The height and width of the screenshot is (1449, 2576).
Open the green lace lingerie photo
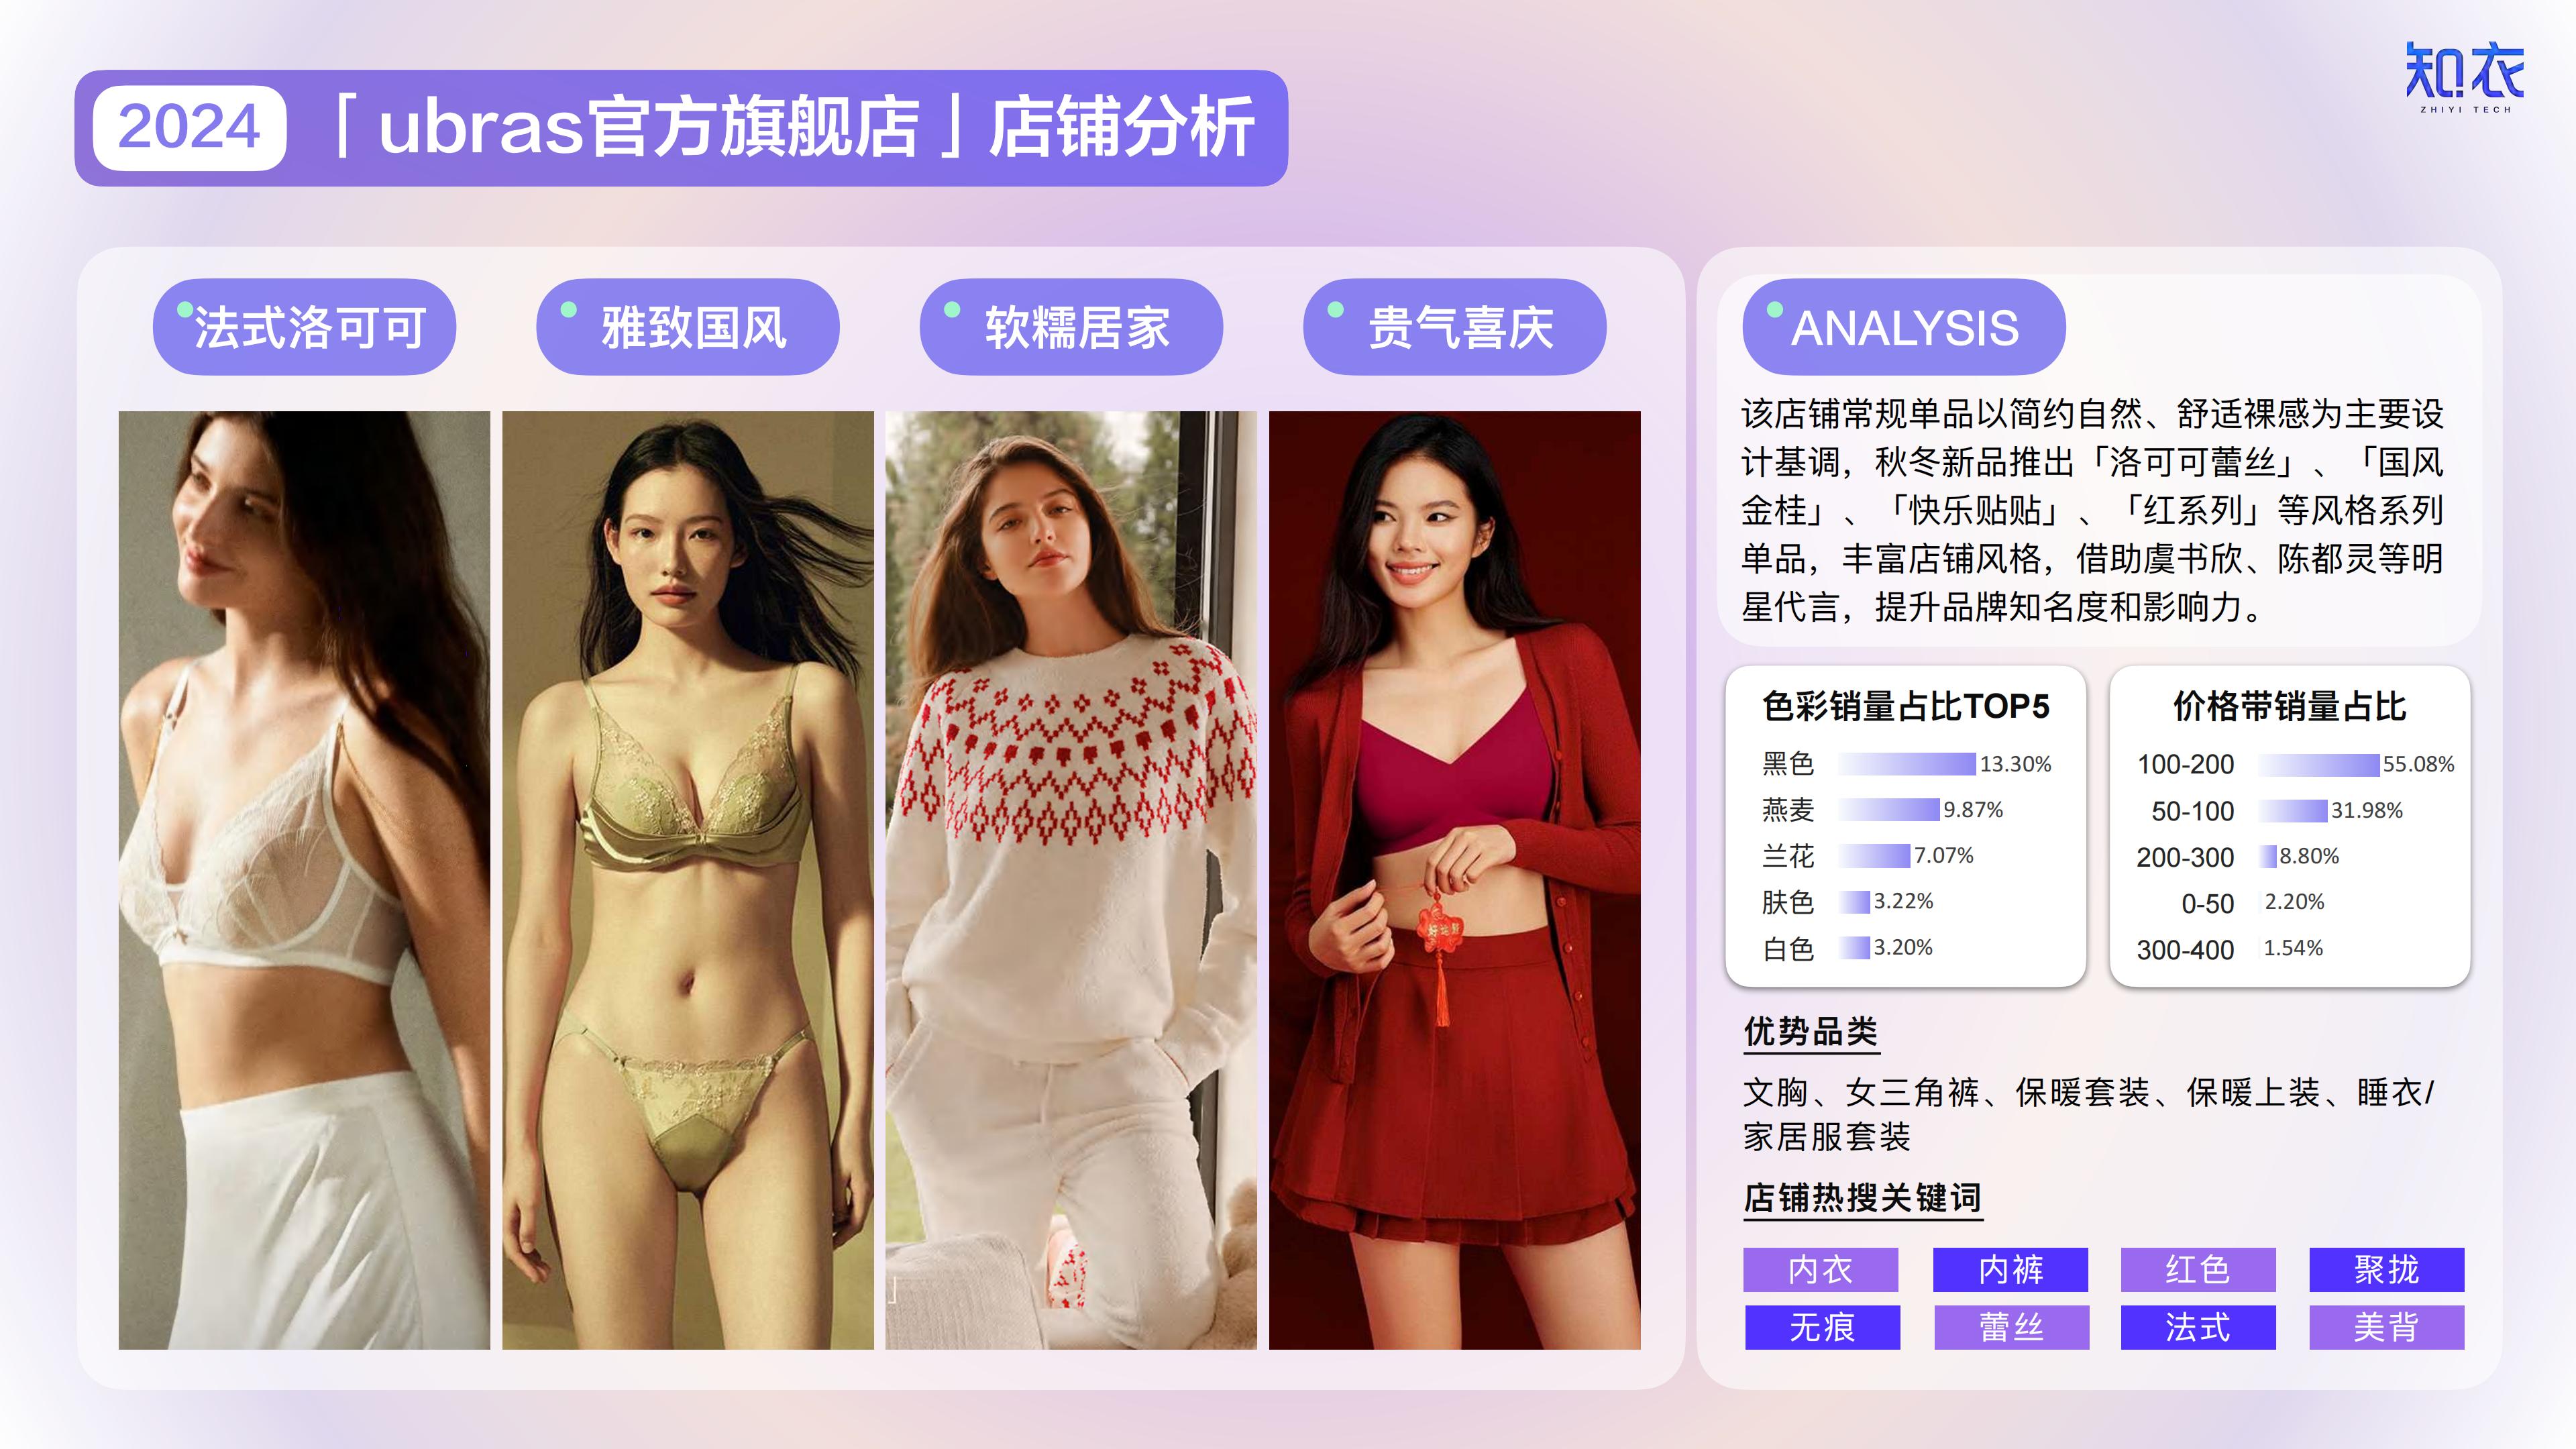(x=688, y=880)
